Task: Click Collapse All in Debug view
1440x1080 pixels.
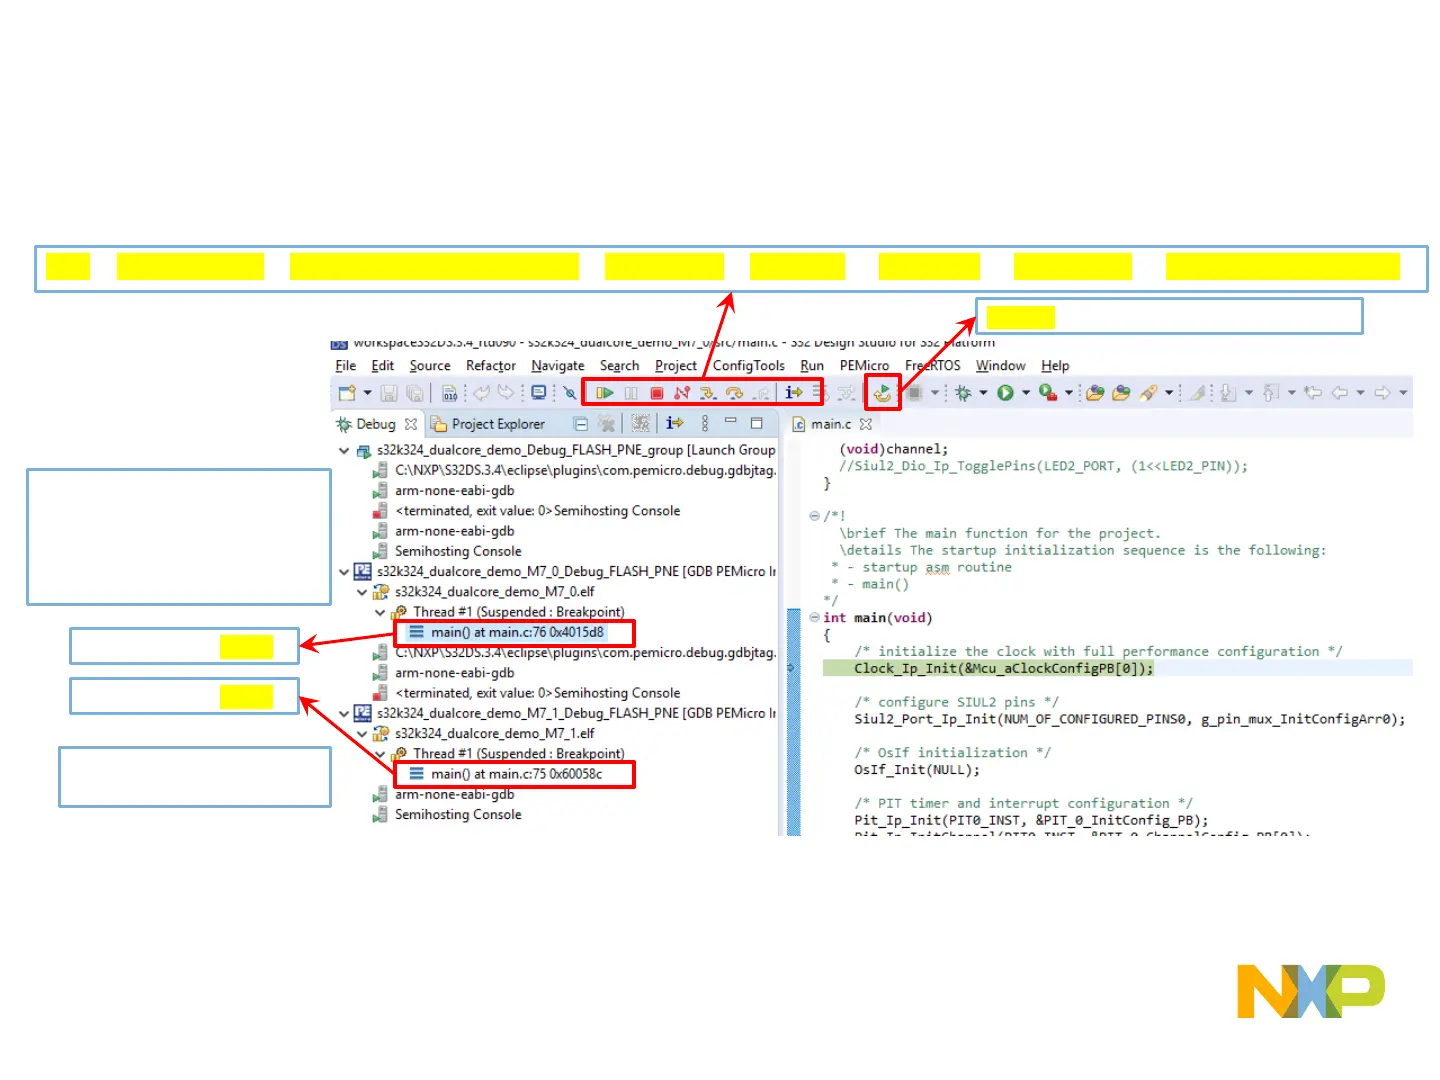Action: 581,424
